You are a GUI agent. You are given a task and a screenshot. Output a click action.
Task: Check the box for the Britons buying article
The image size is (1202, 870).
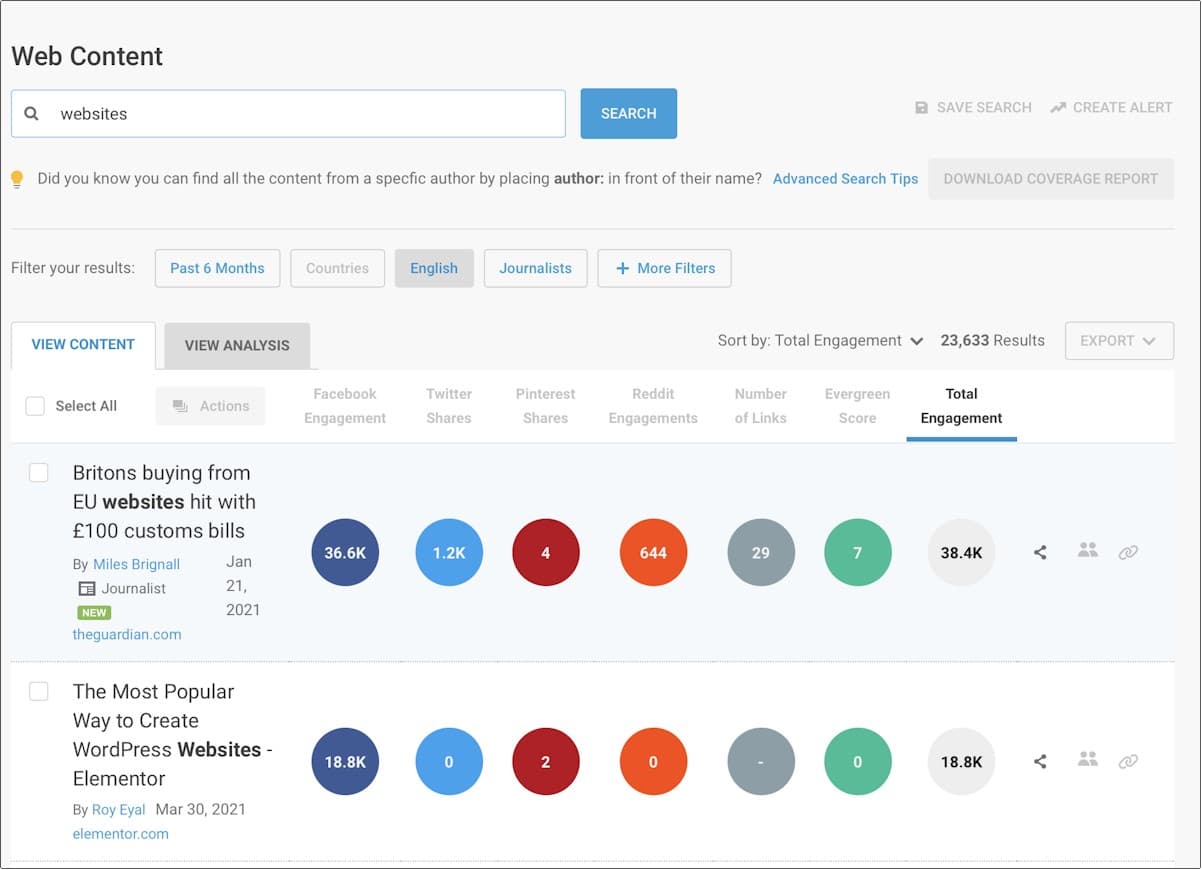tap(39, 473)
